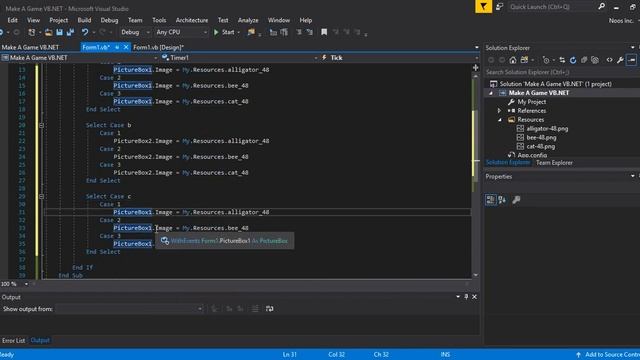Image resolution: width=640 pixels, height=360 pixels.
Task: Click the Undo arrow icon
Action: point(84,32)
